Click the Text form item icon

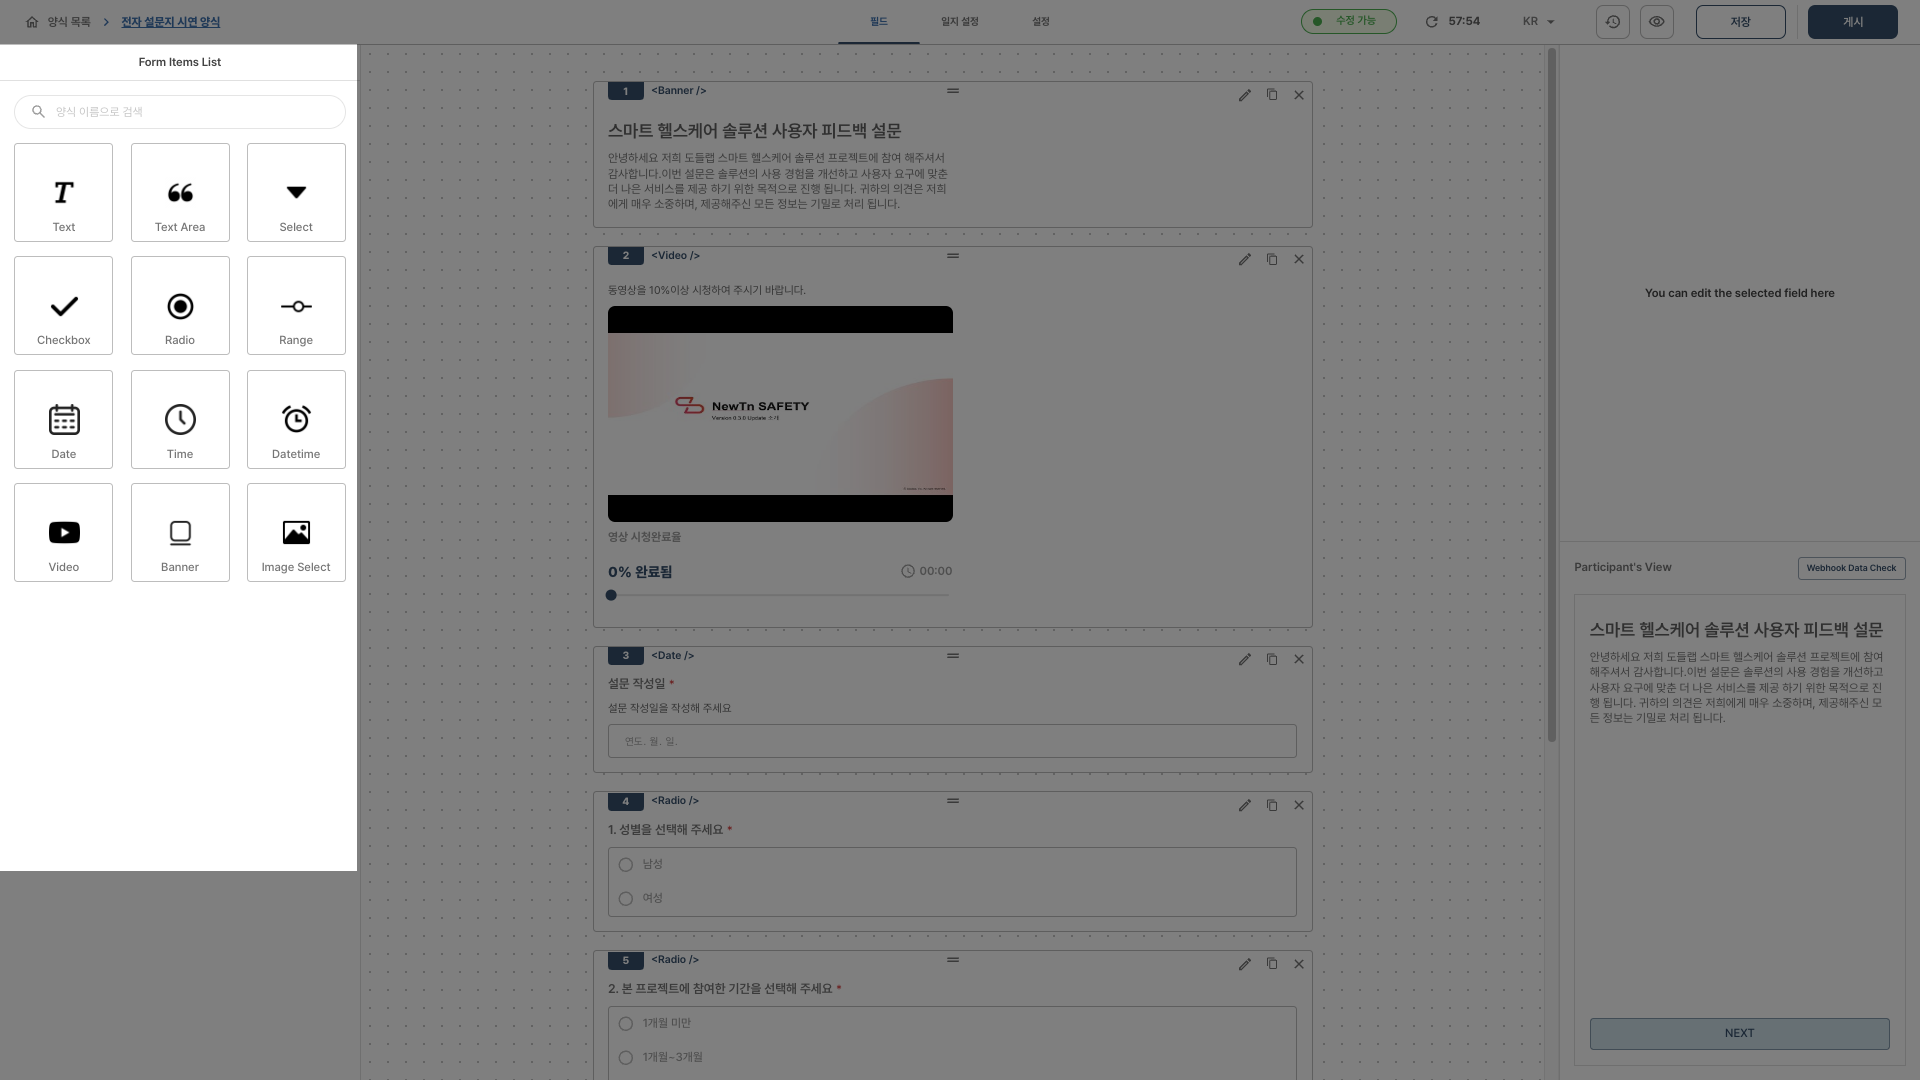pos(63,191)
